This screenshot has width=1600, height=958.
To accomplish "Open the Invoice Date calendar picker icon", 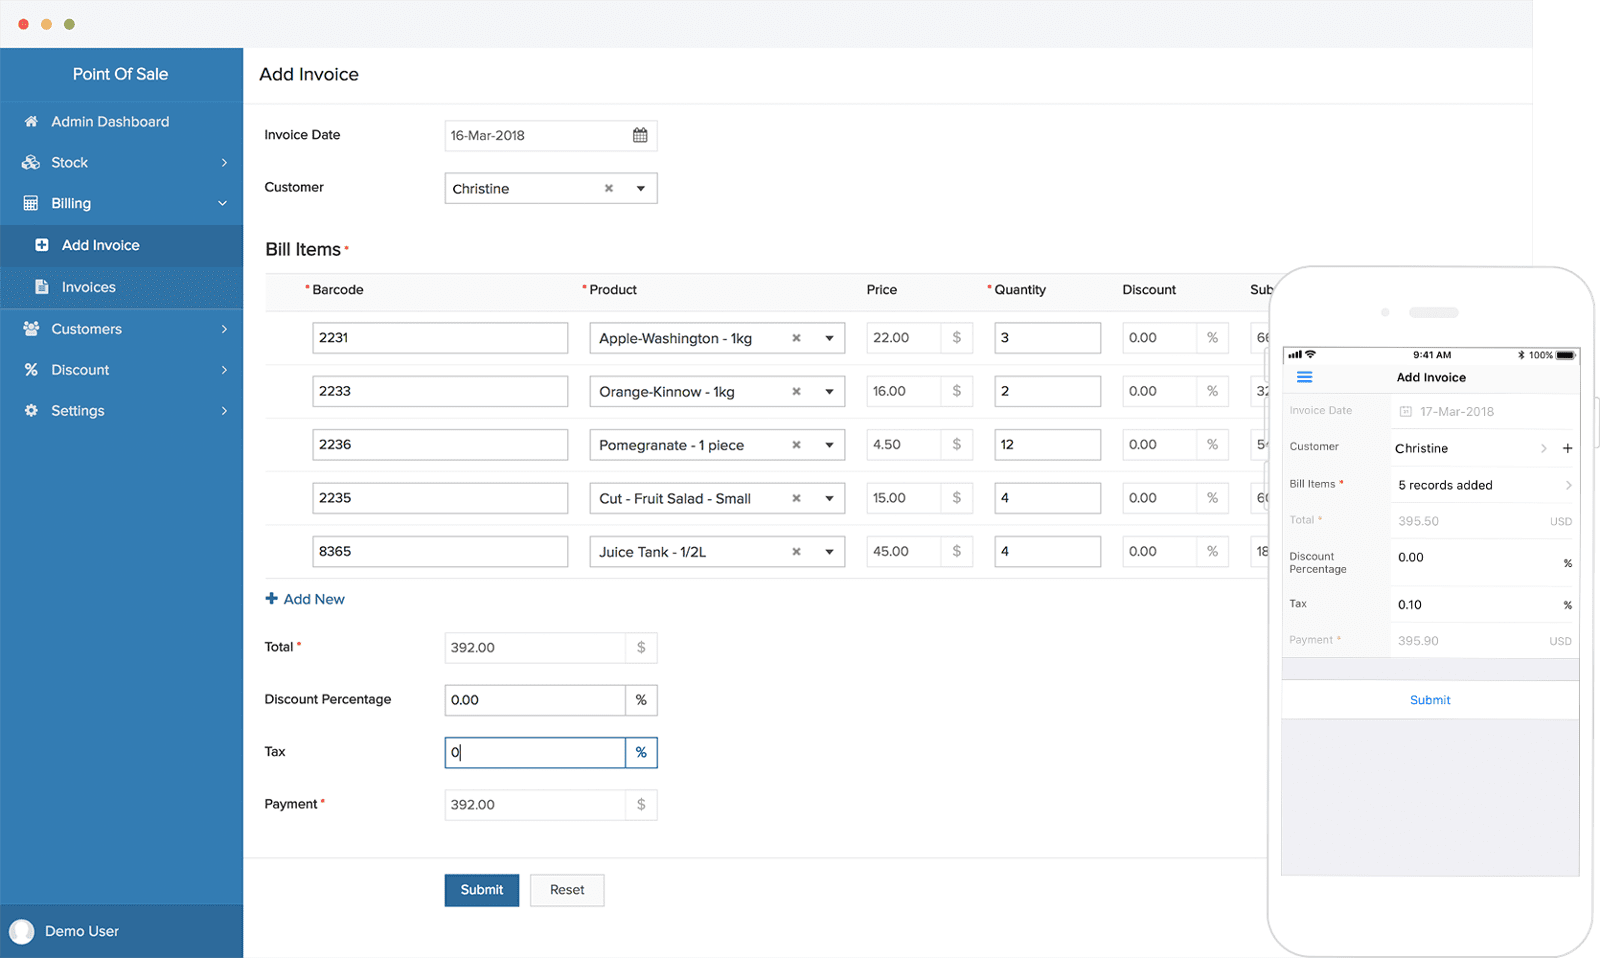I will (x=640, y=135).
